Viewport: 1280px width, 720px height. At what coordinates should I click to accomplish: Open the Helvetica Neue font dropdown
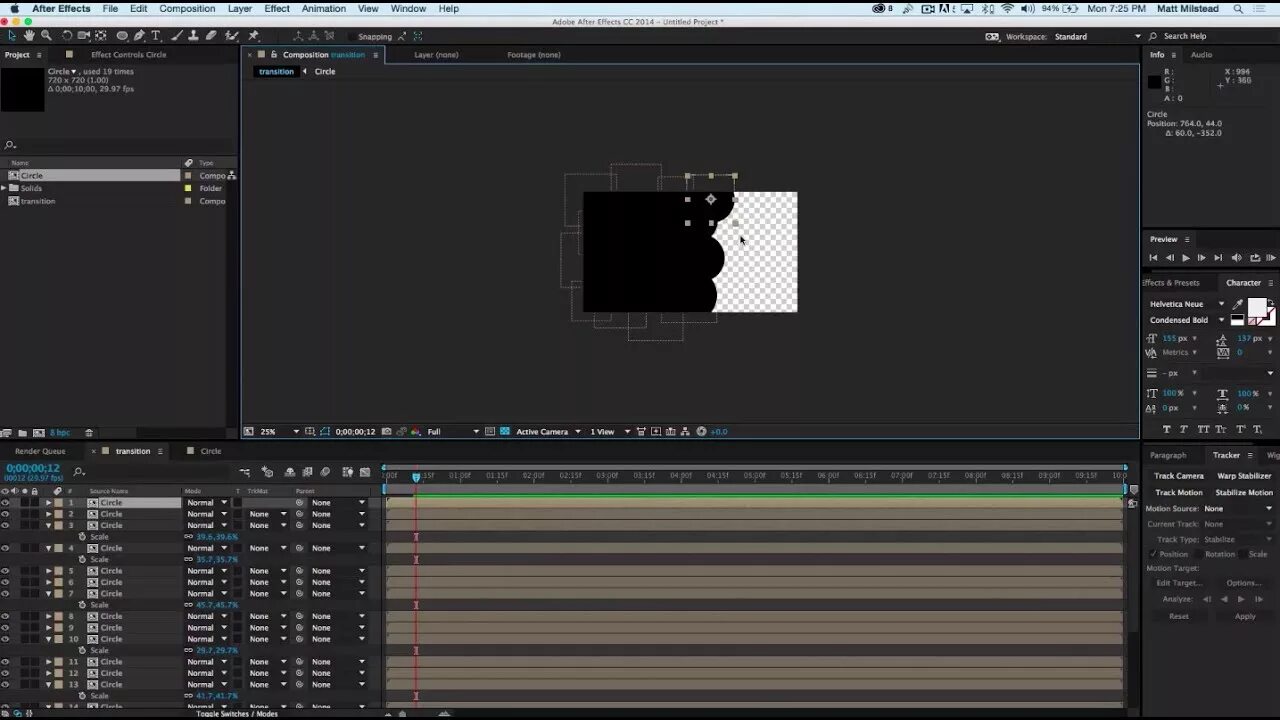[x=1187, y=304]
